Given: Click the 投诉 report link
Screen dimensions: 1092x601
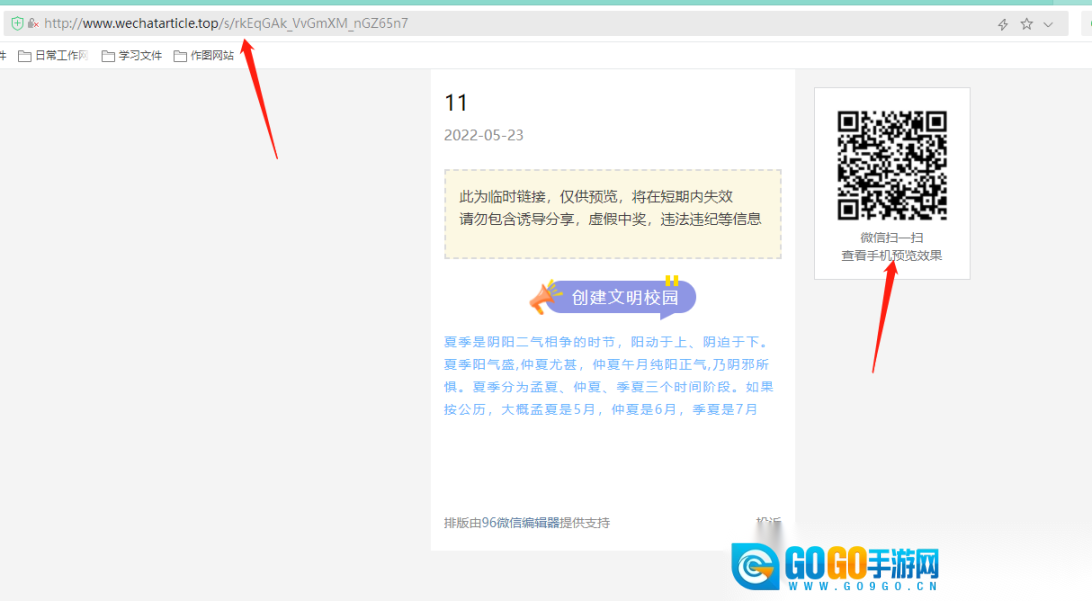Looking at the screenshot, I should [768, 522].
